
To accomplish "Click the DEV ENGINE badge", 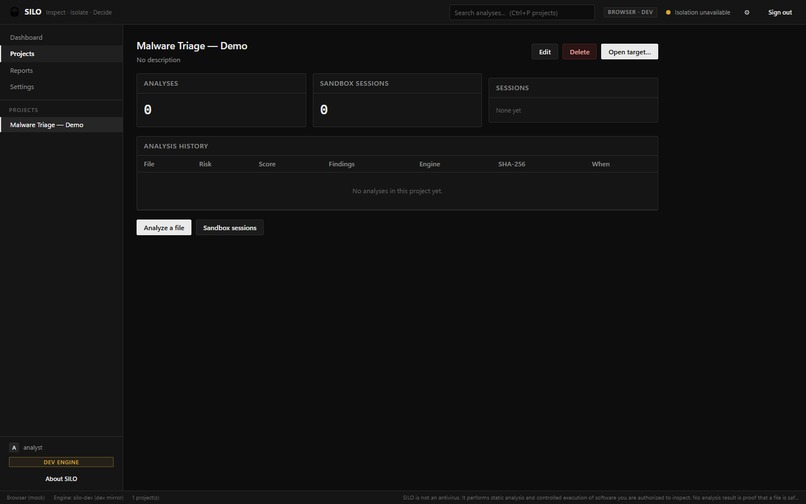I will tap(61, 462).
